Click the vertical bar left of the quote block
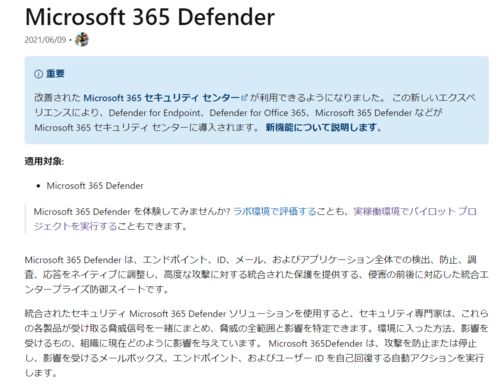The height and width of the screenshot is (388, 500). 25,219
